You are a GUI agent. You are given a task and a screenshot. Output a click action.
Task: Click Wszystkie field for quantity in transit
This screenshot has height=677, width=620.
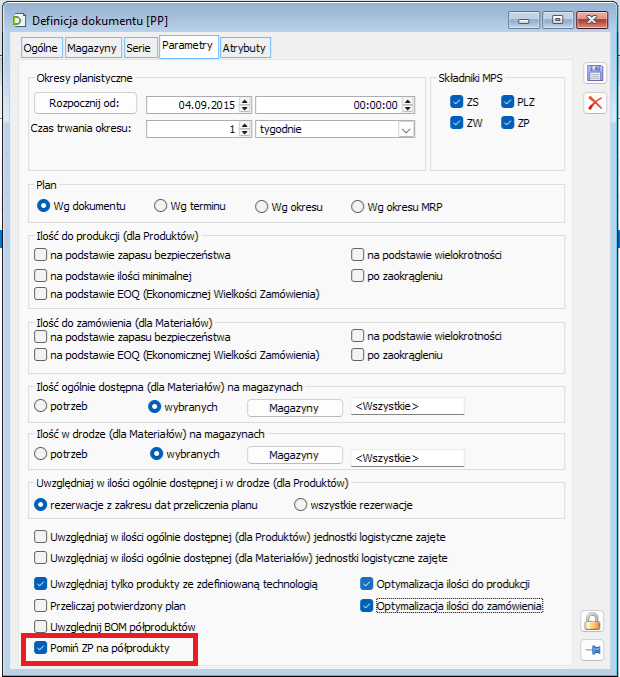pyautogui.click(x=408, y=458)
